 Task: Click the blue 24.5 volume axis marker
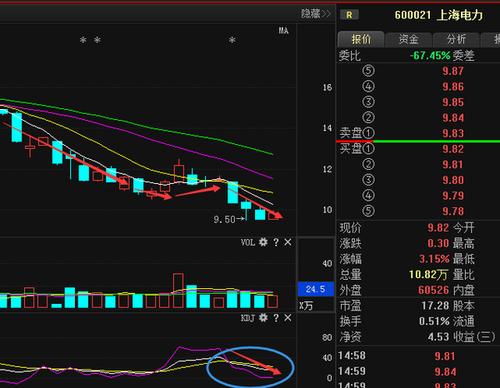[x=315, y=289]
